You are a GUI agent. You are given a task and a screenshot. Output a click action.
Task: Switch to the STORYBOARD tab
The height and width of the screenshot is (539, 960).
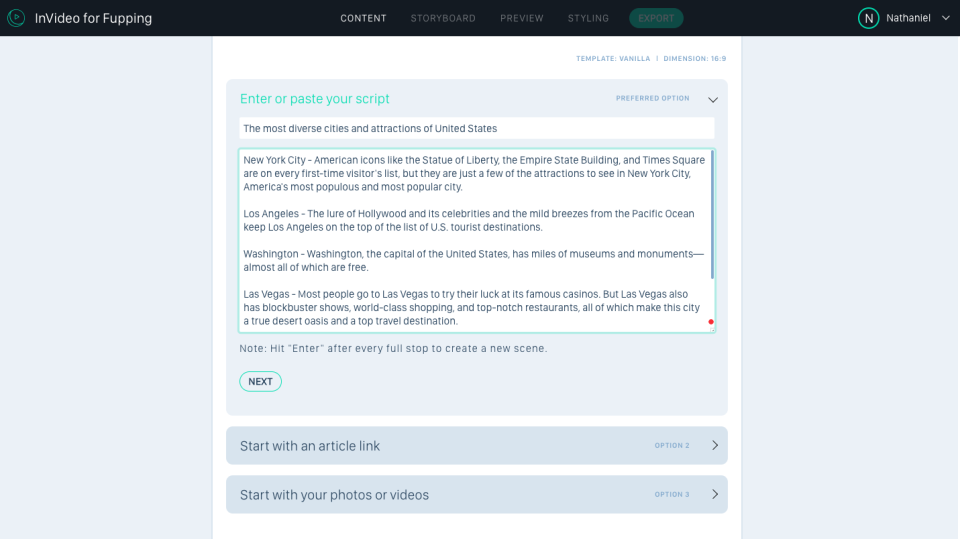point(443,18)
